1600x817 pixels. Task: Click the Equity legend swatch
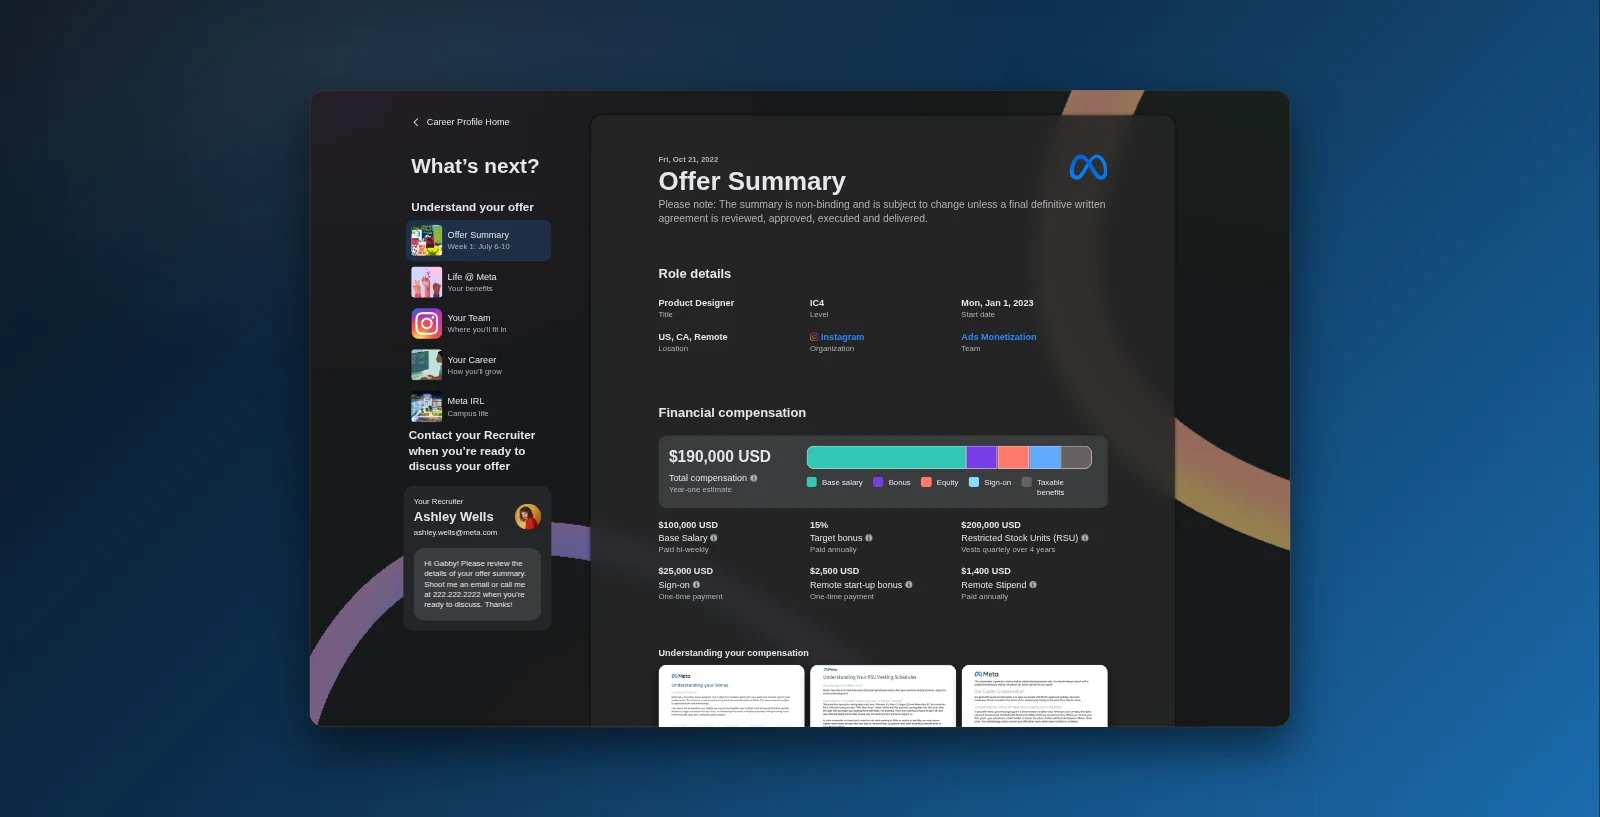pos(926,482)
